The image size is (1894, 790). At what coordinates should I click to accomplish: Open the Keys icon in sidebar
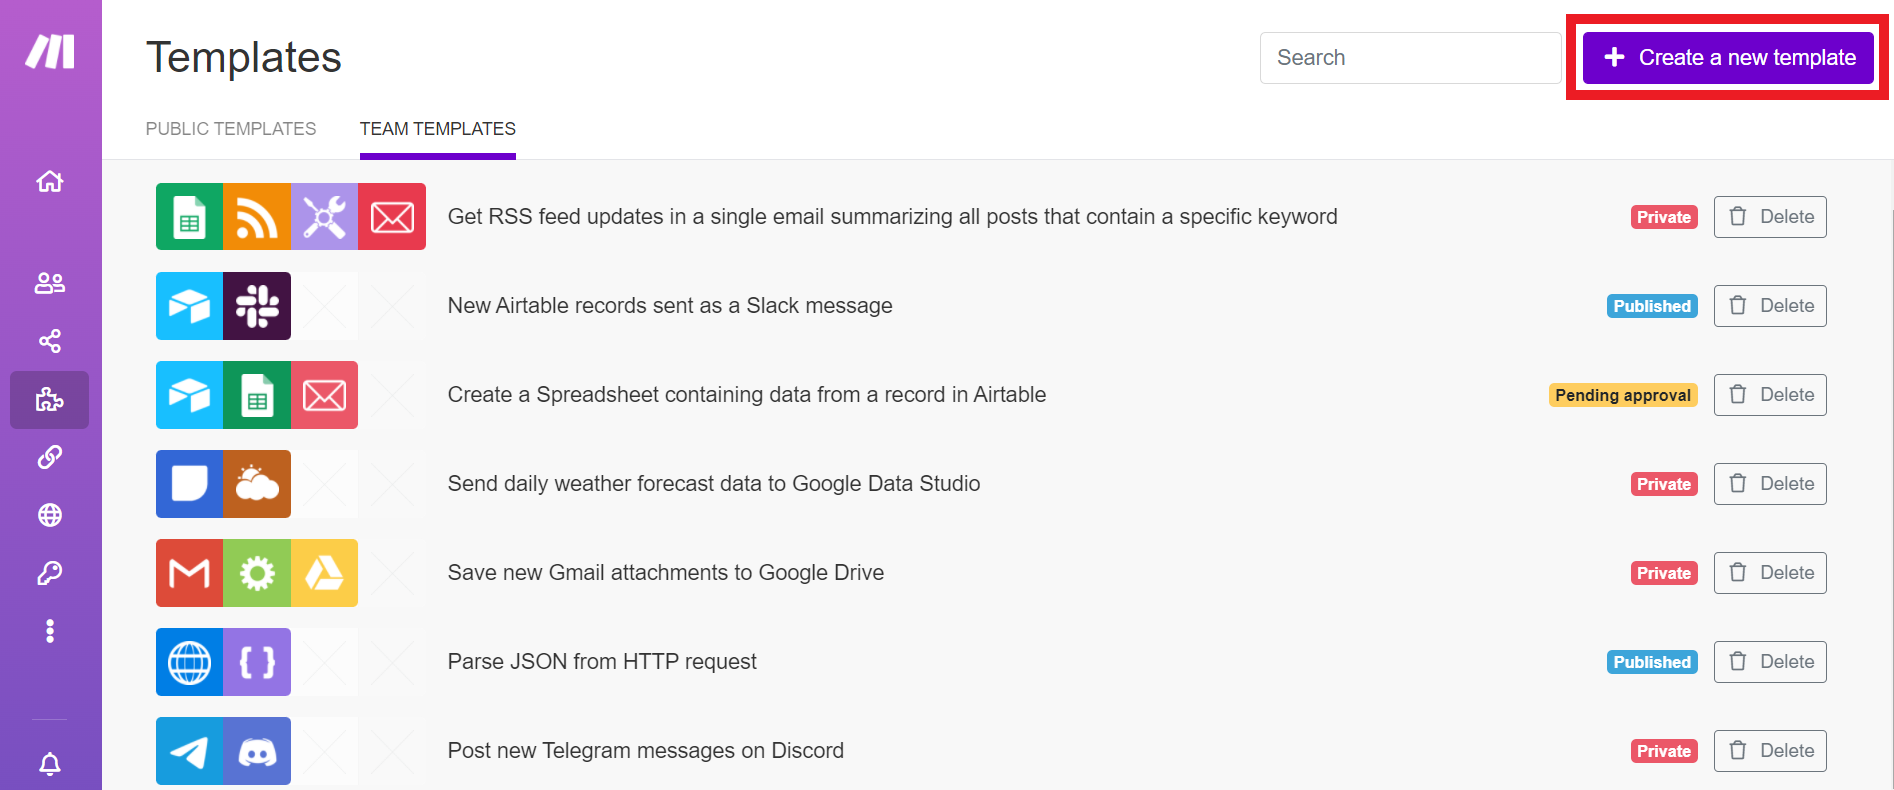click(50, 573)
